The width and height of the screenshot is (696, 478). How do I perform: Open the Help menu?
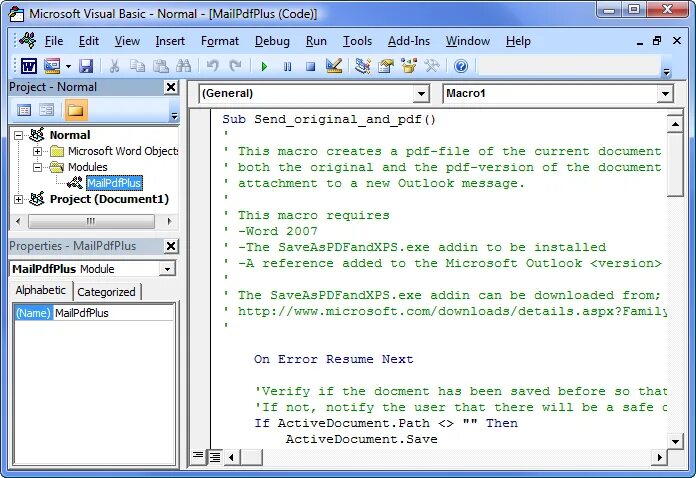coord(518,41)
